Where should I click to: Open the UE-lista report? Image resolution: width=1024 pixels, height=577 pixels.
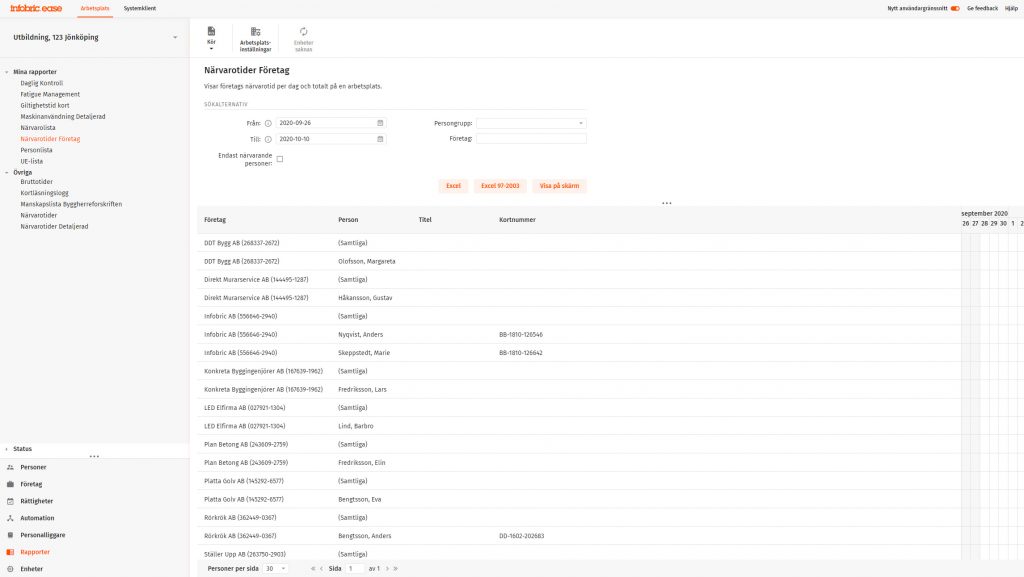pos(31,161)
